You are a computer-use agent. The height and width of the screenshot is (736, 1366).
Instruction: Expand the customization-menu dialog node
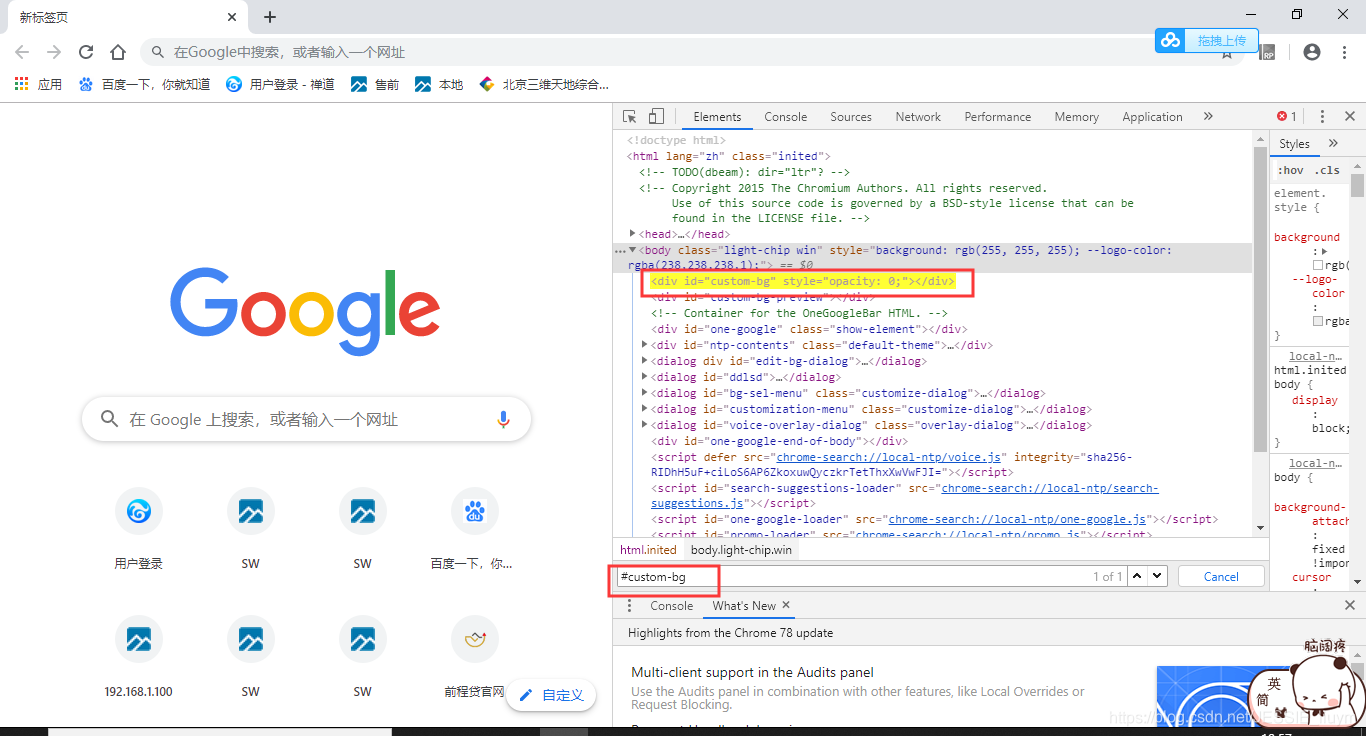pos(645,409)
